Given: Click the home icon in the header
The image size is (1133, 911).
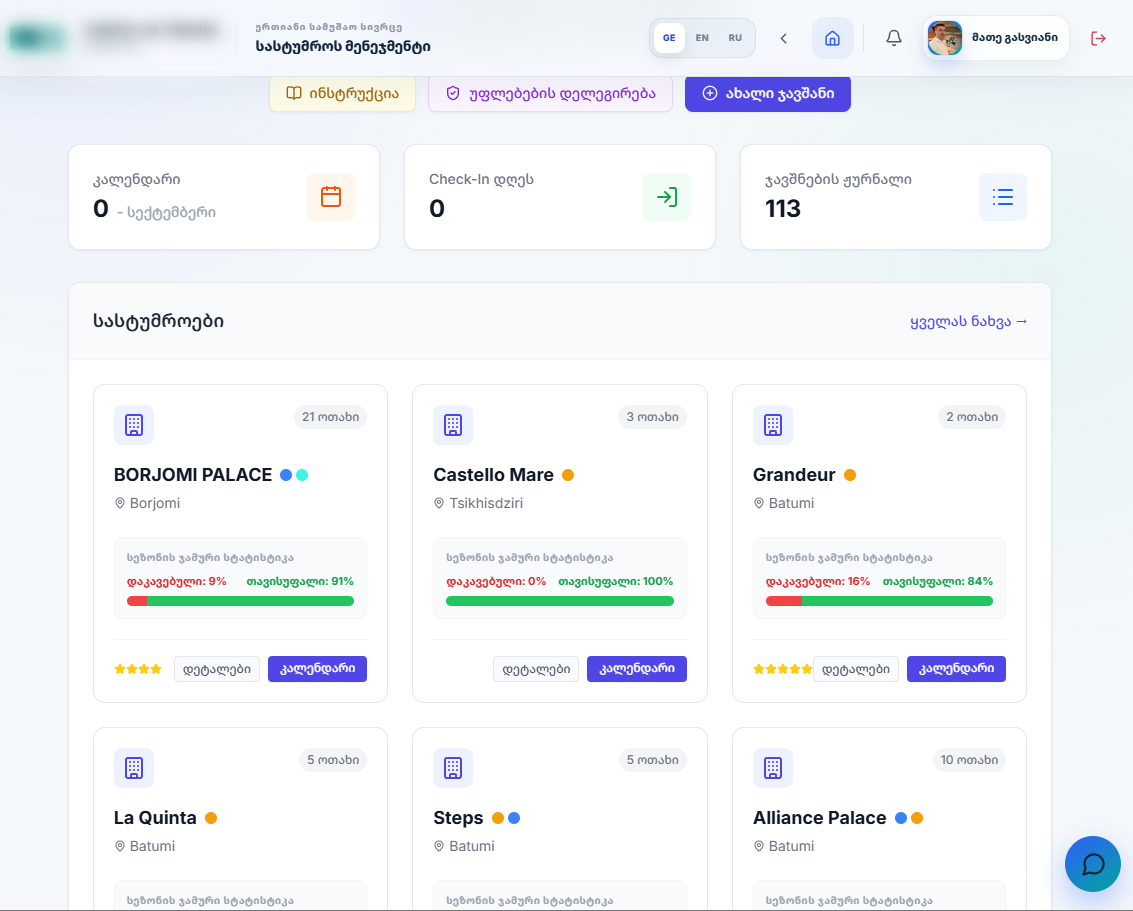Looking at the screenshot, I should tap(832, 38).
